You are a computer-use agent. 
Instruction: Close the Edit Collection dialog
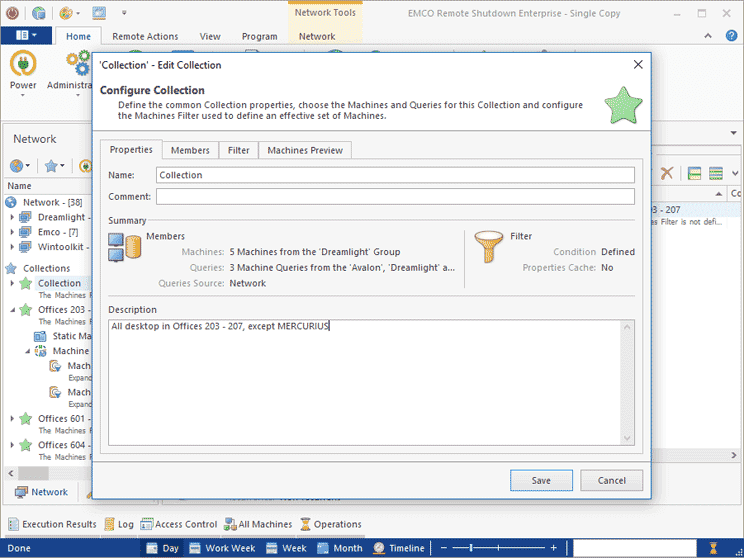tap(638, 65)
